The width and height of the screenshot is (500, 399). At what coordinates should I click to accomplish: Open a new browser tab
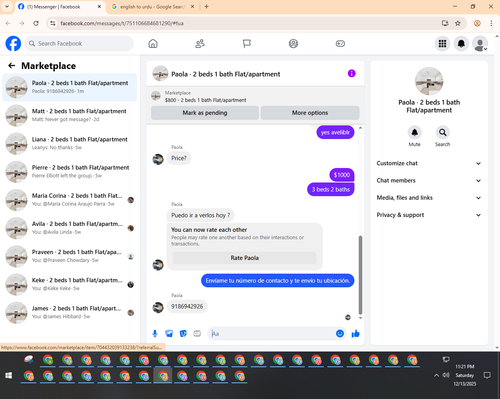(x=206, y=7)
